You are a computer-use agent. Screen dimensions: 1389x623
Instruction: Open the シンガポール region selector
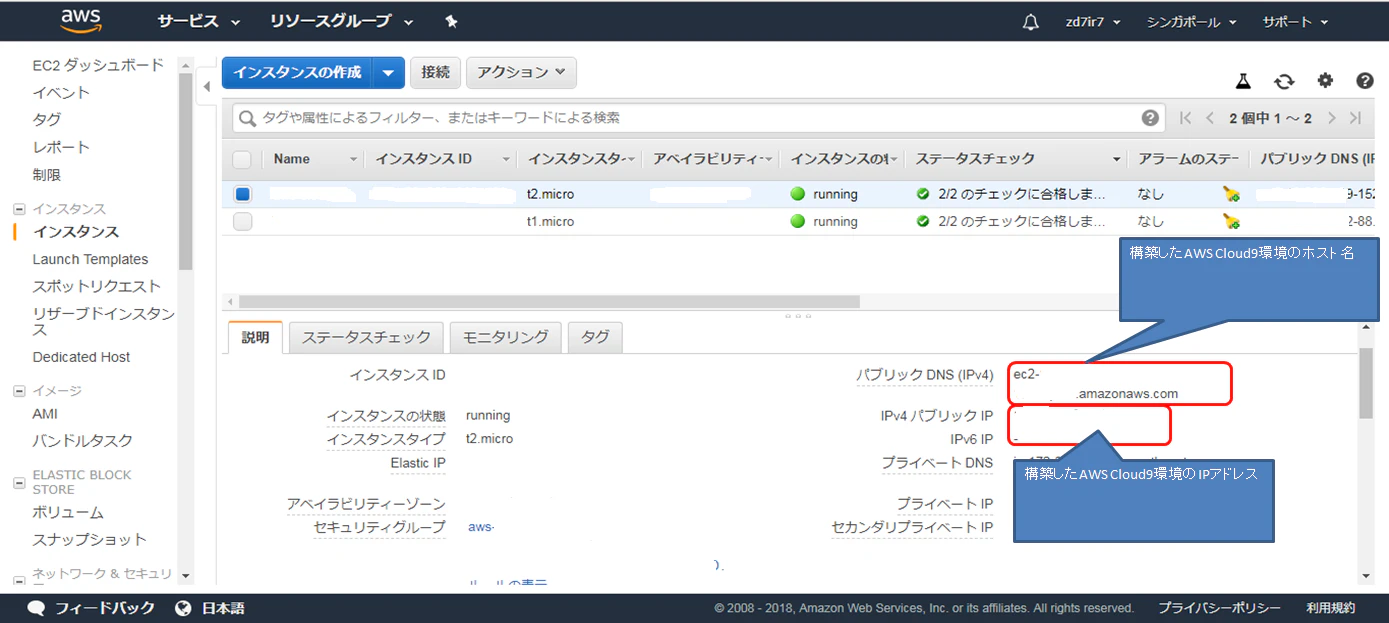[x=1192, y=21]
